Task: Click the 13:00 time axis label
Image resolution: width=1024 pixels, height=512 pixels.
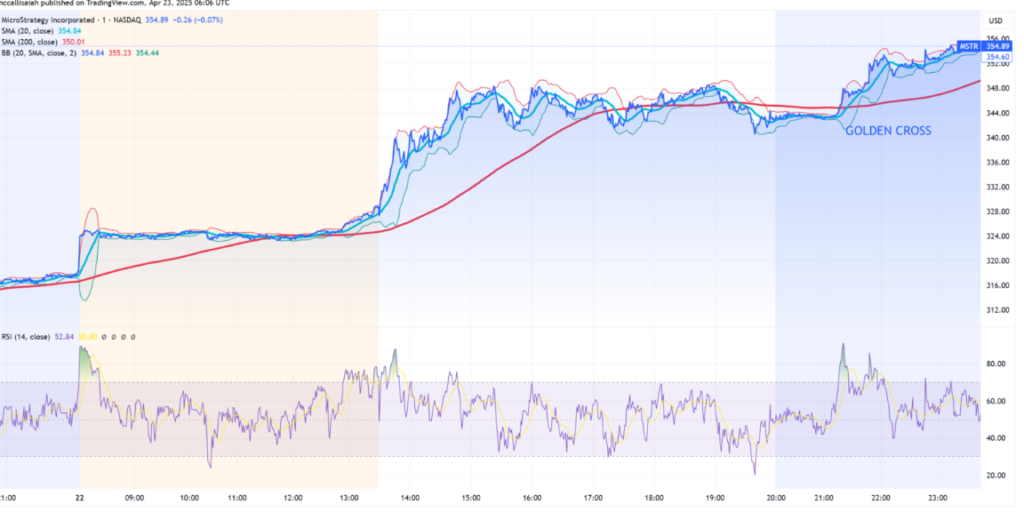Action: click(351, 498)
